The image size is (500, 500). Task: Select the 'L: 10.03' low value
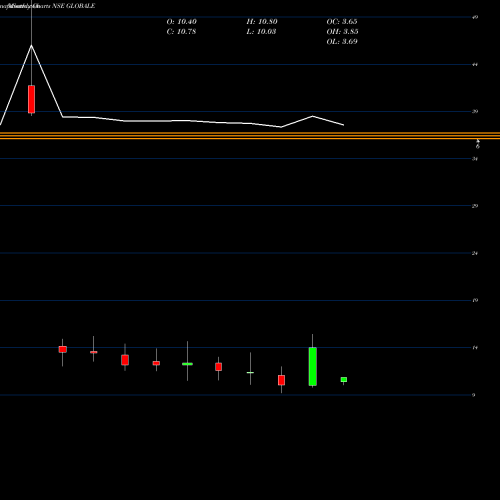tap(261, 32)
